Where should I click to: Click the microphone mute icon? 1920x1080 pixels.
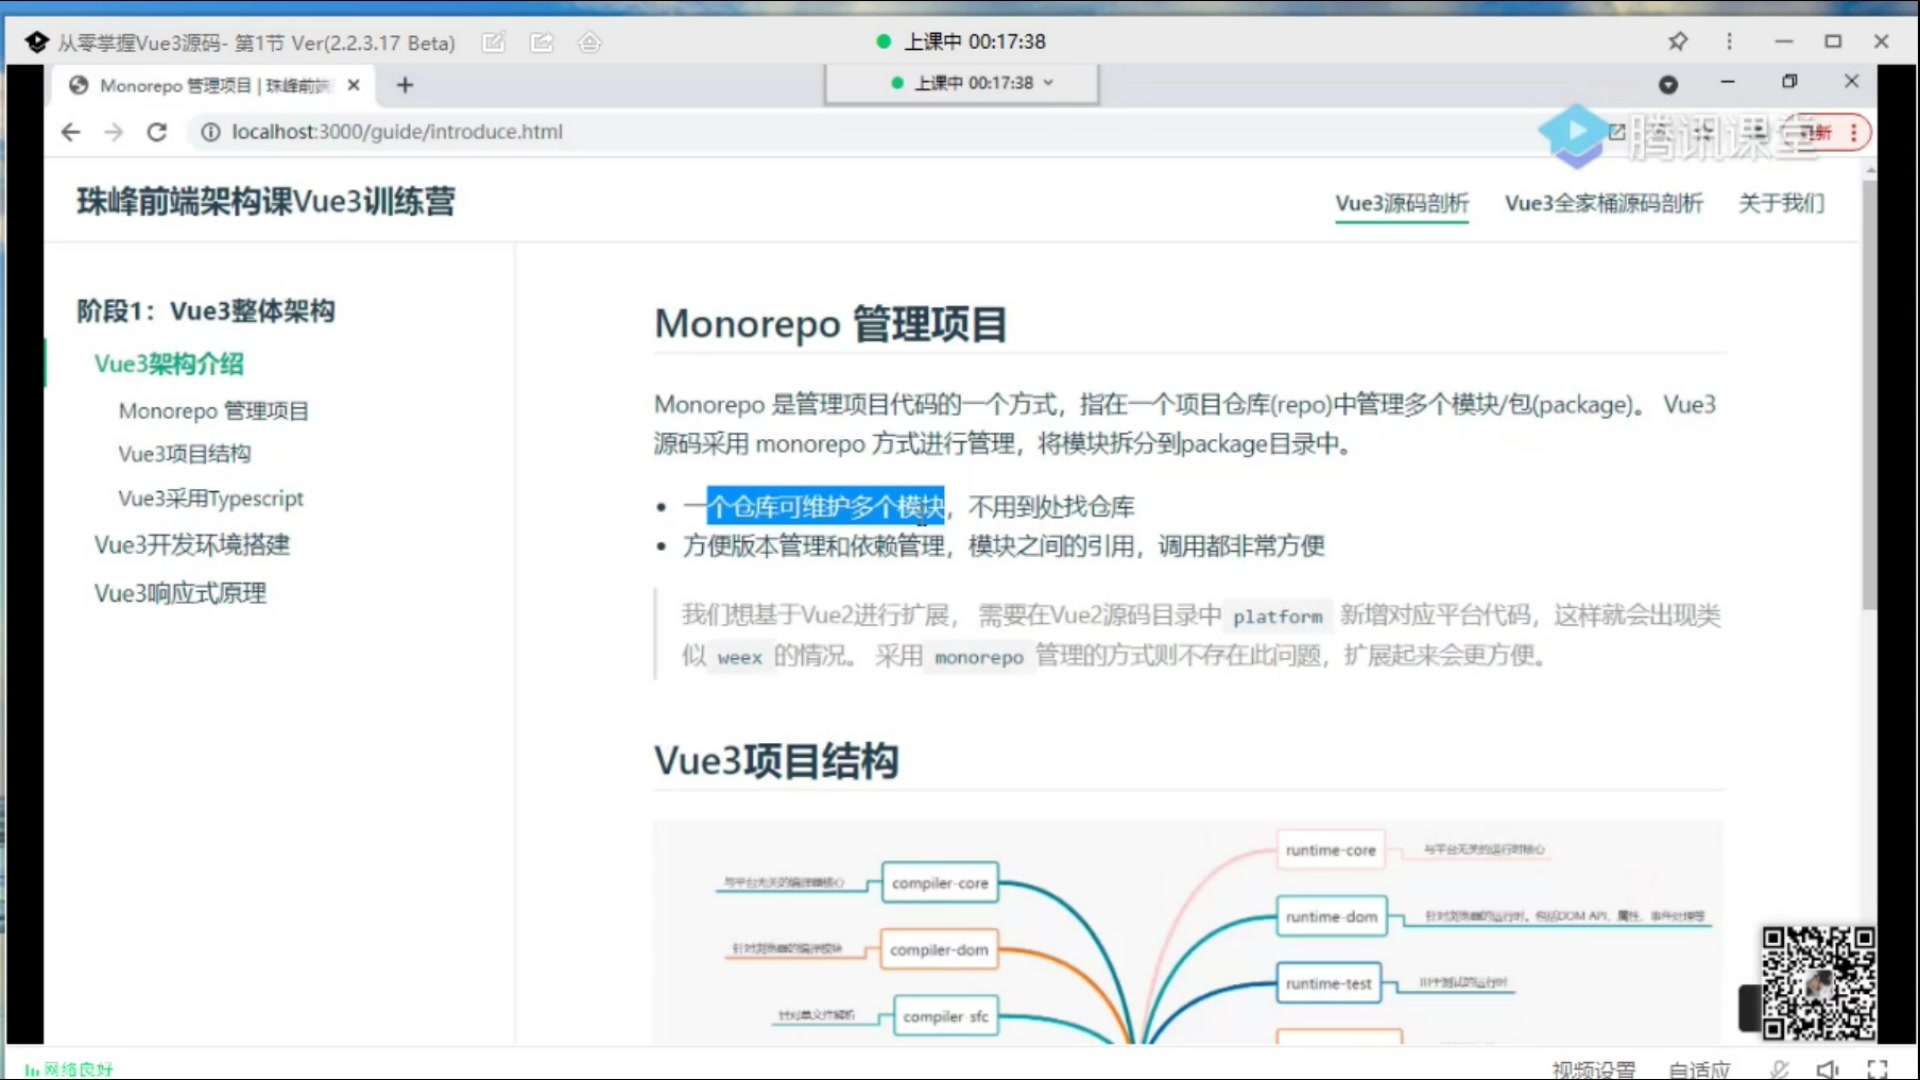coord(1779,1069)
